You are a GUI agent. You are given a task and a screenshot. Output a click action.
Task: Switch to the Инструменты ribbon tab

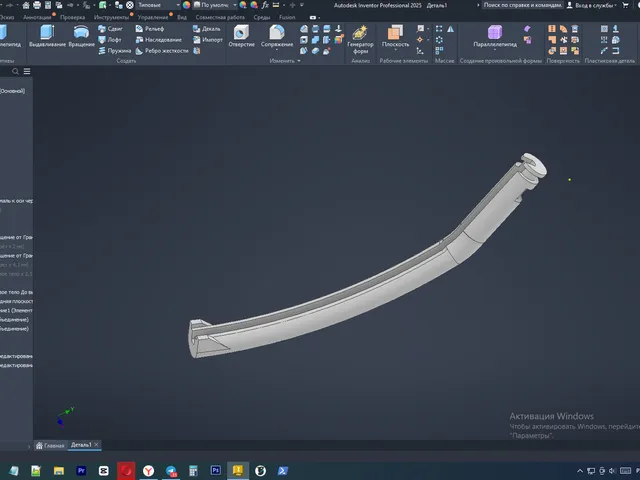pyautogui.click(x=111, y=17)
